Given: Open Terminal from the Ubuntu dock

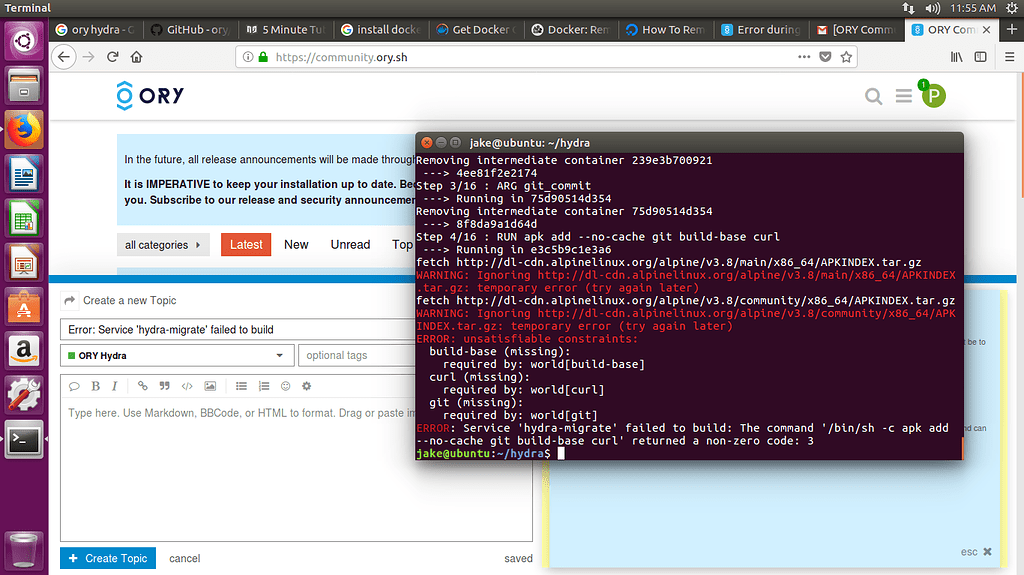Looking at the screenshot, I should pos(24,440).
